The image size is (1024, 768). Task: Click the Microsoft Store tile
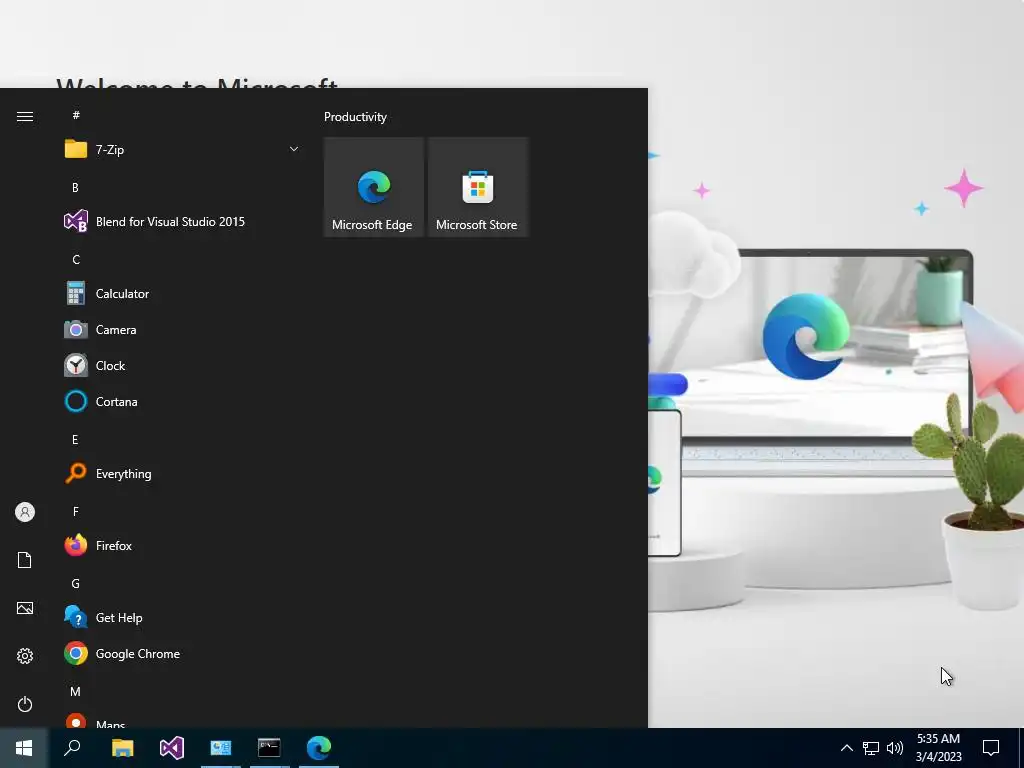click(x=477, y=187)
